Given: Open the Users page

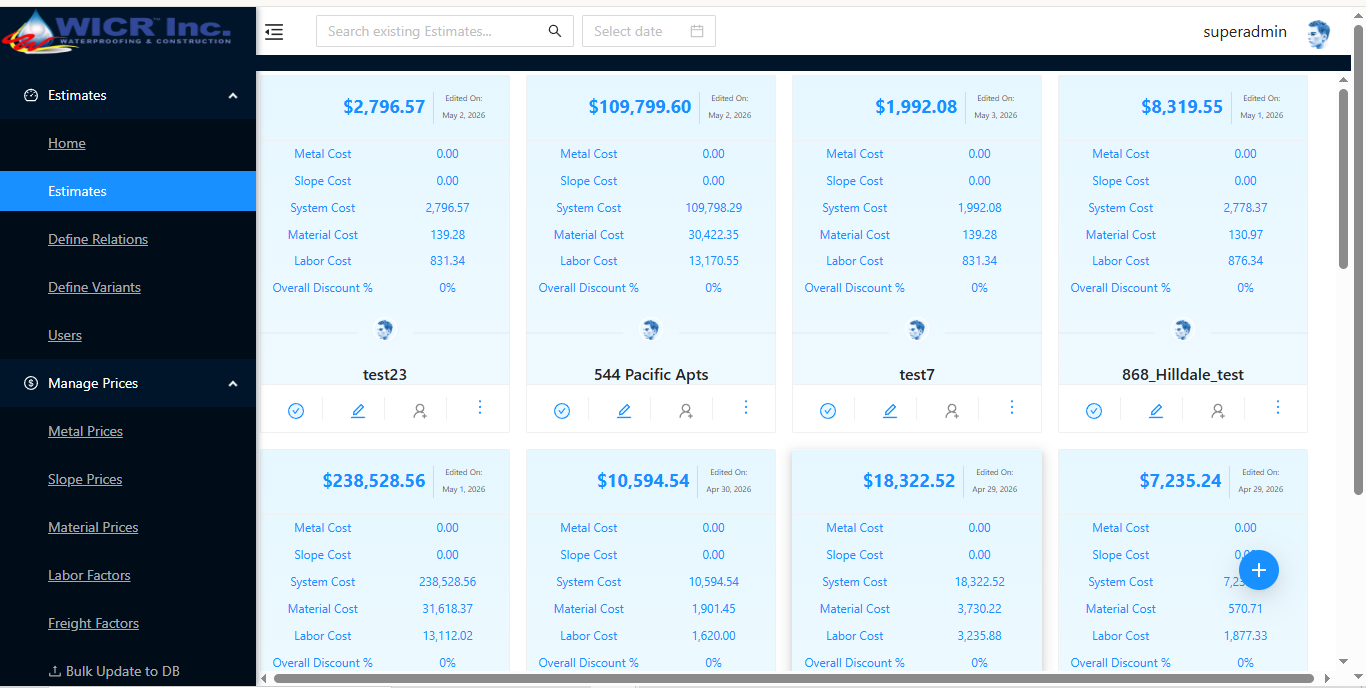Looking at the screenshot, I should click(65, 335).
